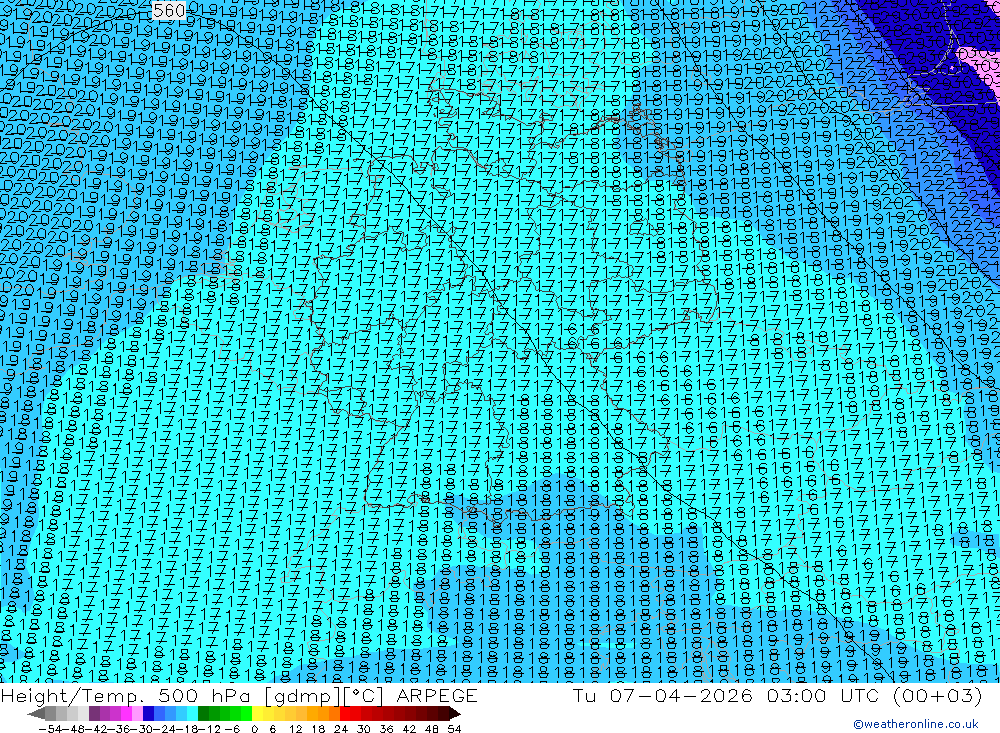The width and height of the screenshot is (1000, 733).
Task: Pick the cyan swatch just before -18
Action: [x=192, y=713]
